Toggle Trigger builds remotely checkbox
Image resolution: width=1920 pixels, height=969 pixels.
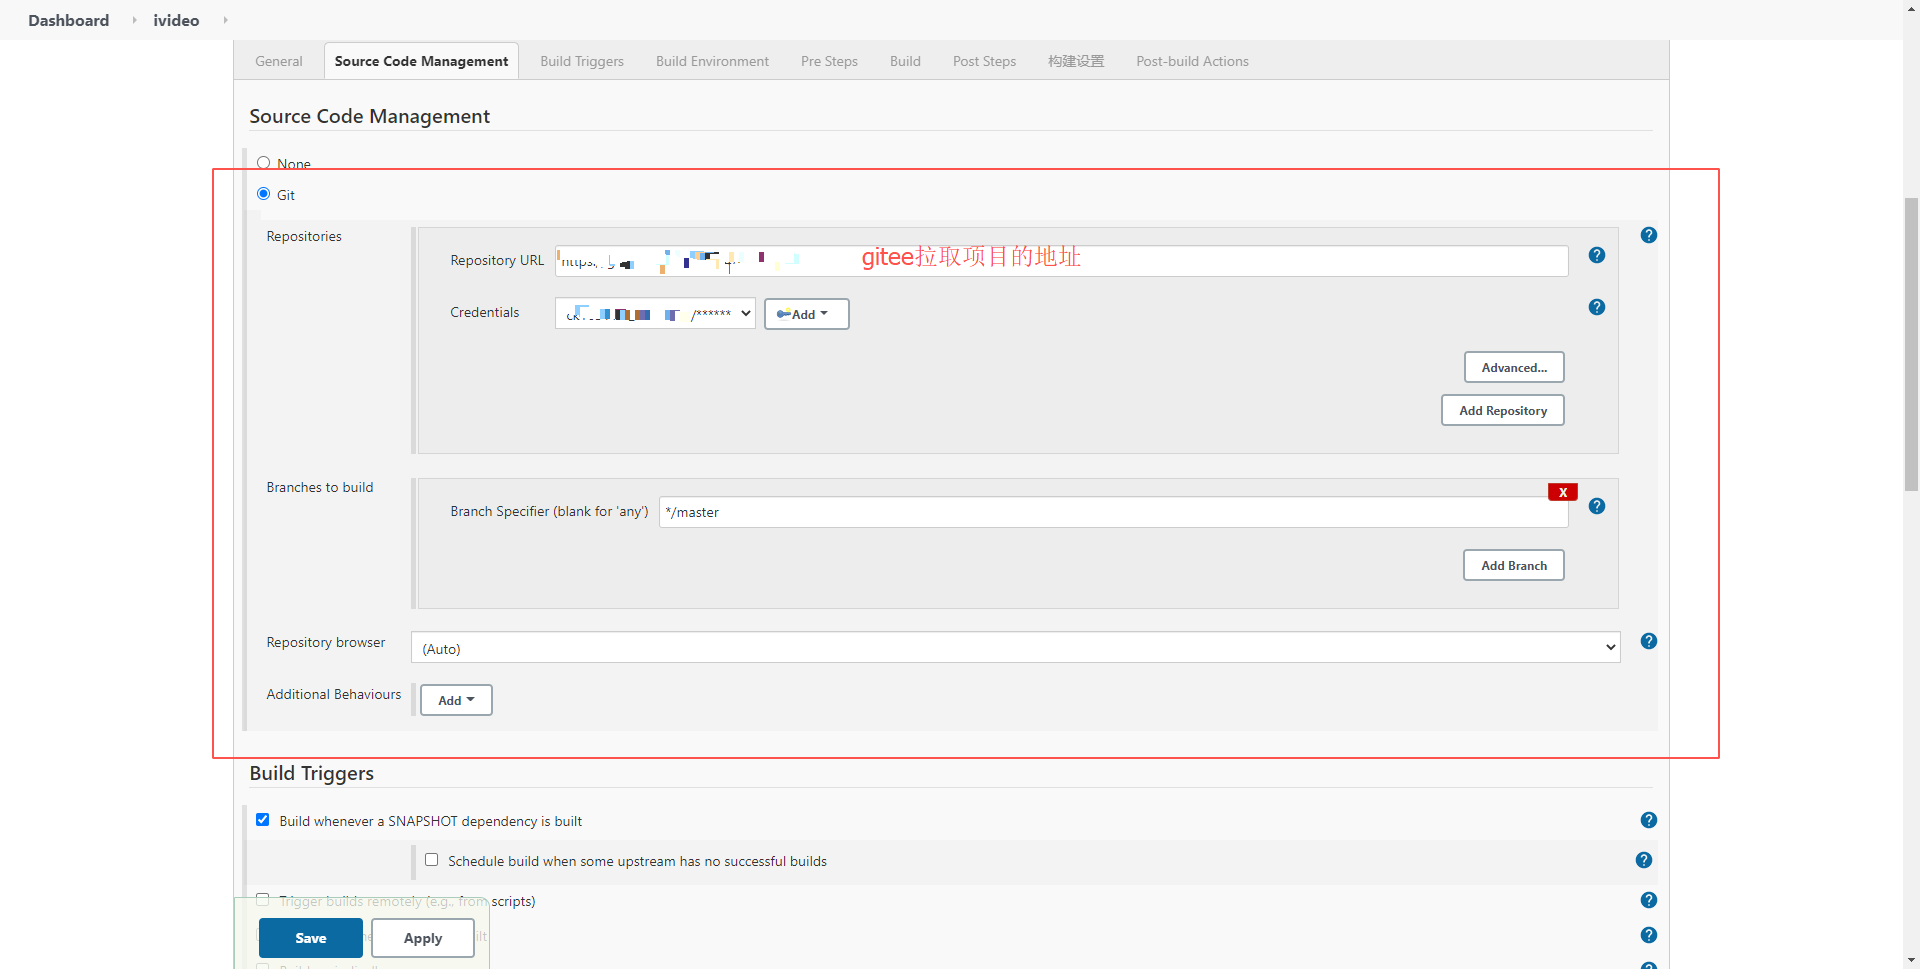point(262,900)
